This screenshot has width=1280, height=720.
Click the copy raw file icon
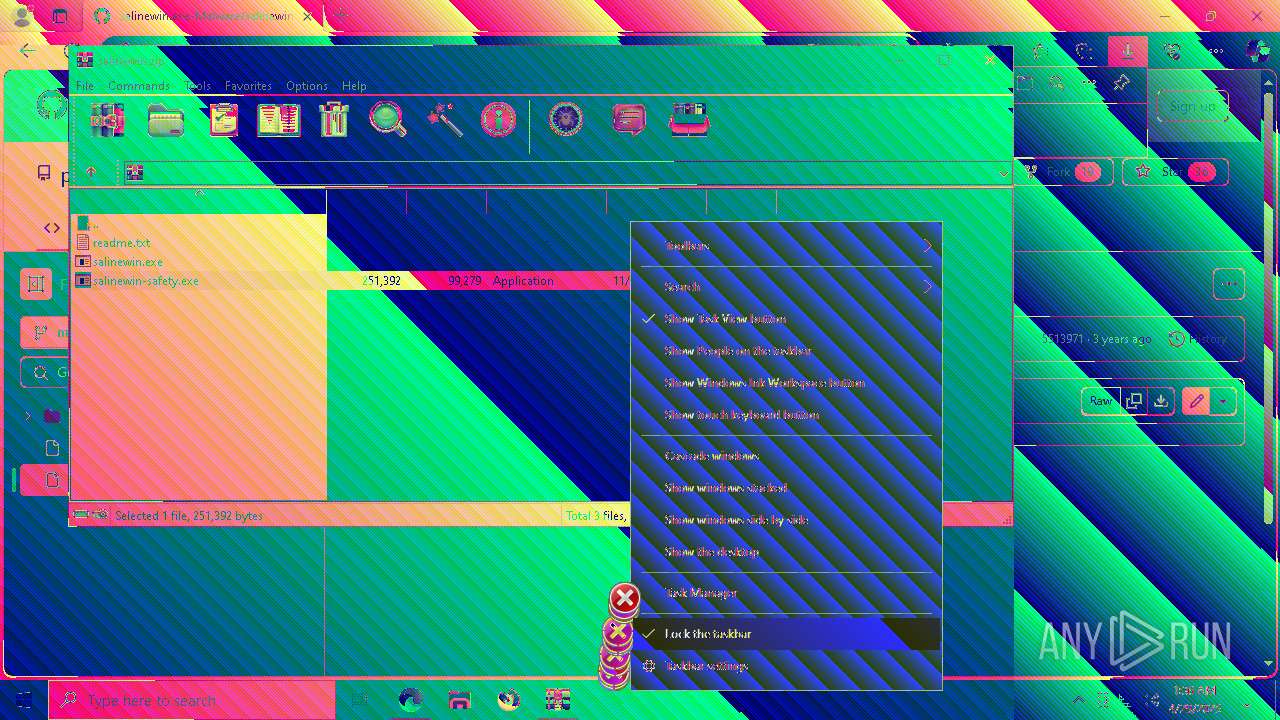1133,401
